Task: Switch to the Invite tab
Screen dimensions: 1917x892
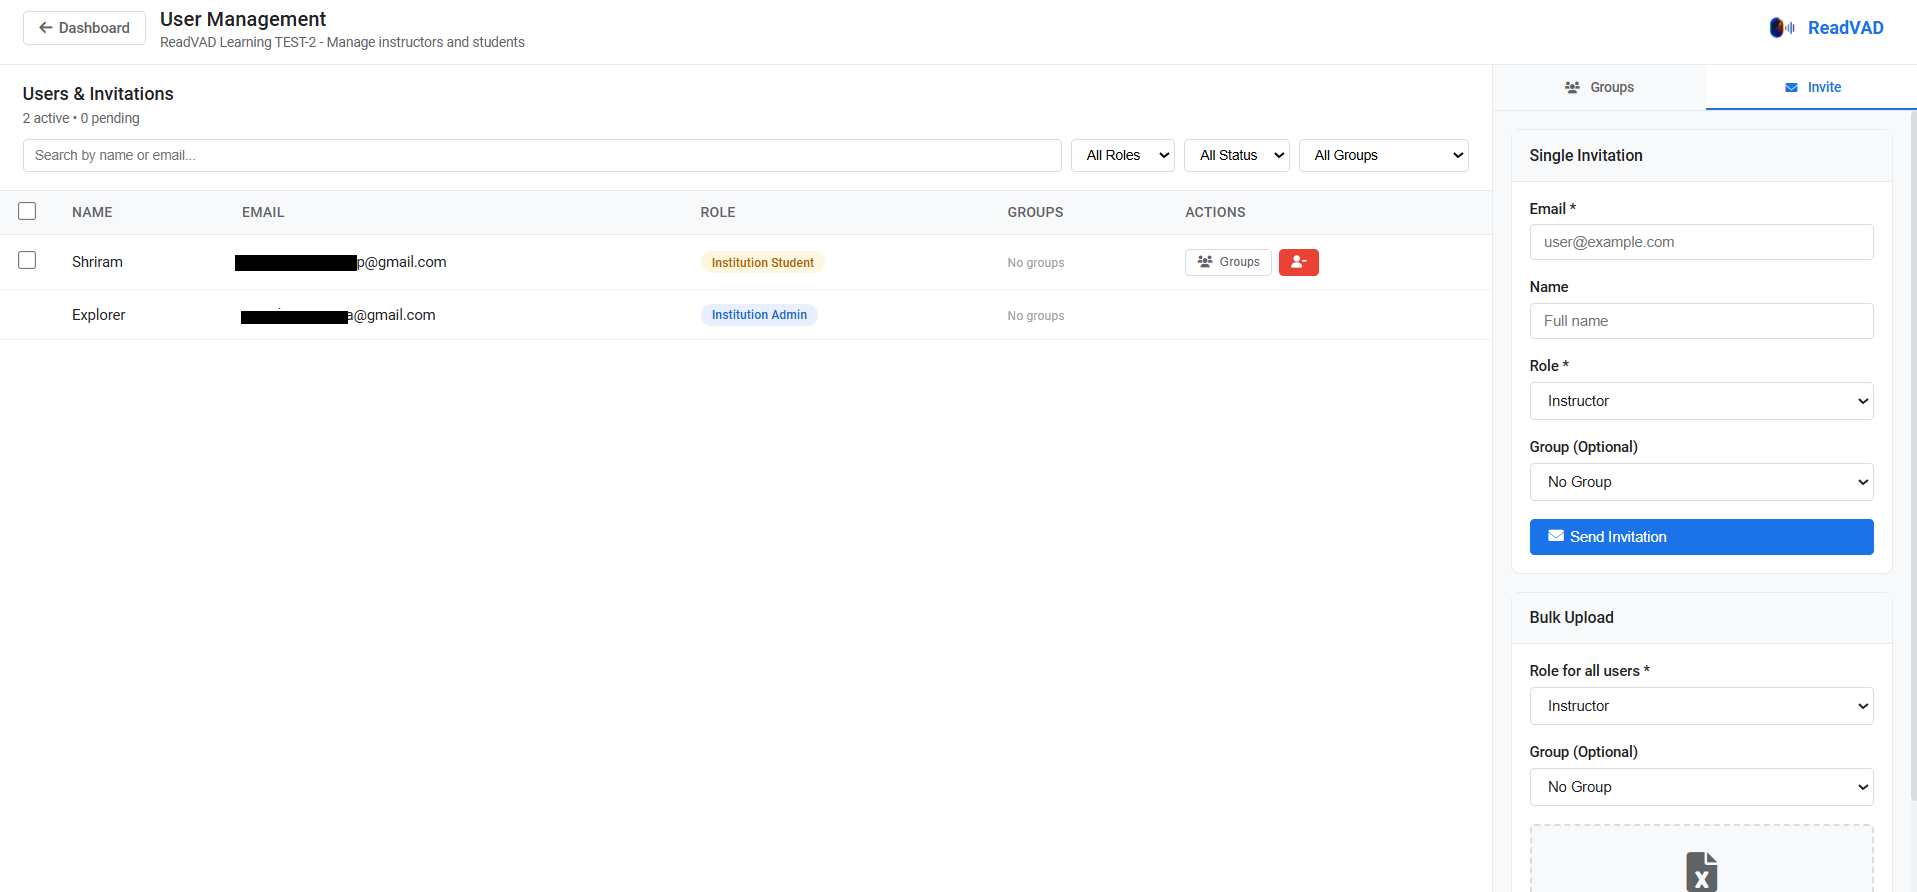Action: pyautogui.click(x=1812, y=87)
